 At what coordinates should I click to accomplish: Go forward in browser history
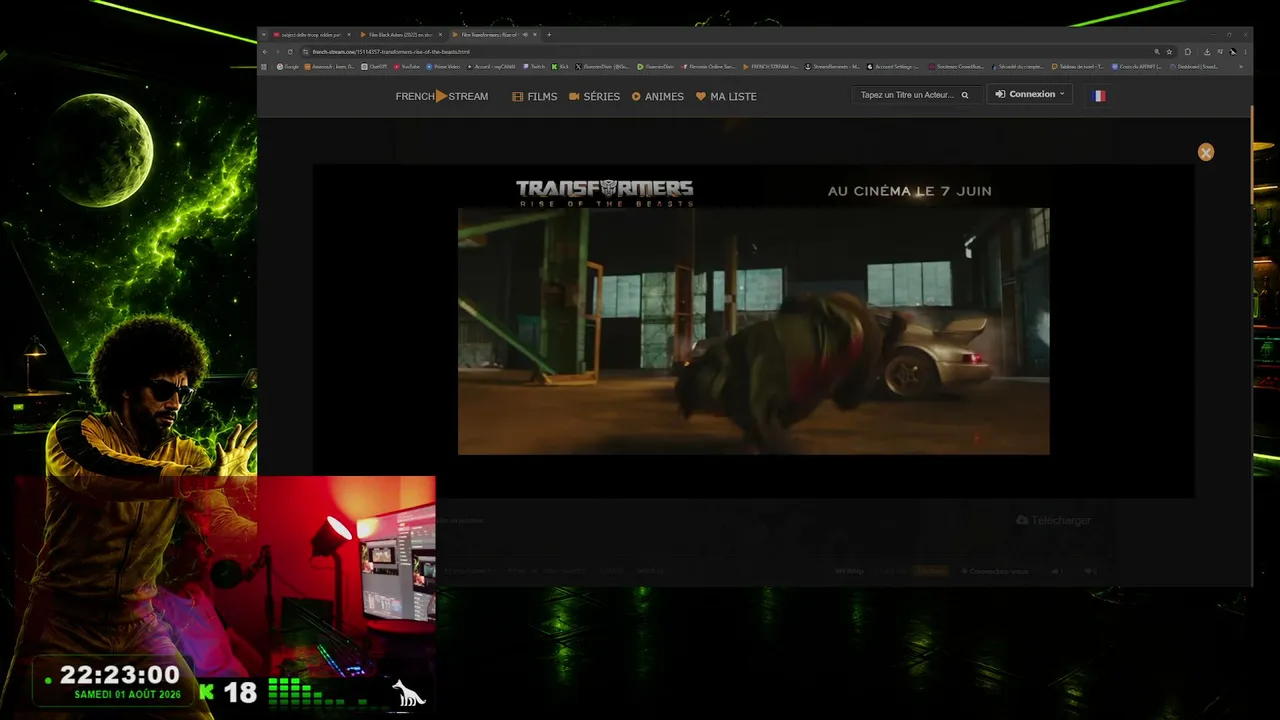coord(277,52)
